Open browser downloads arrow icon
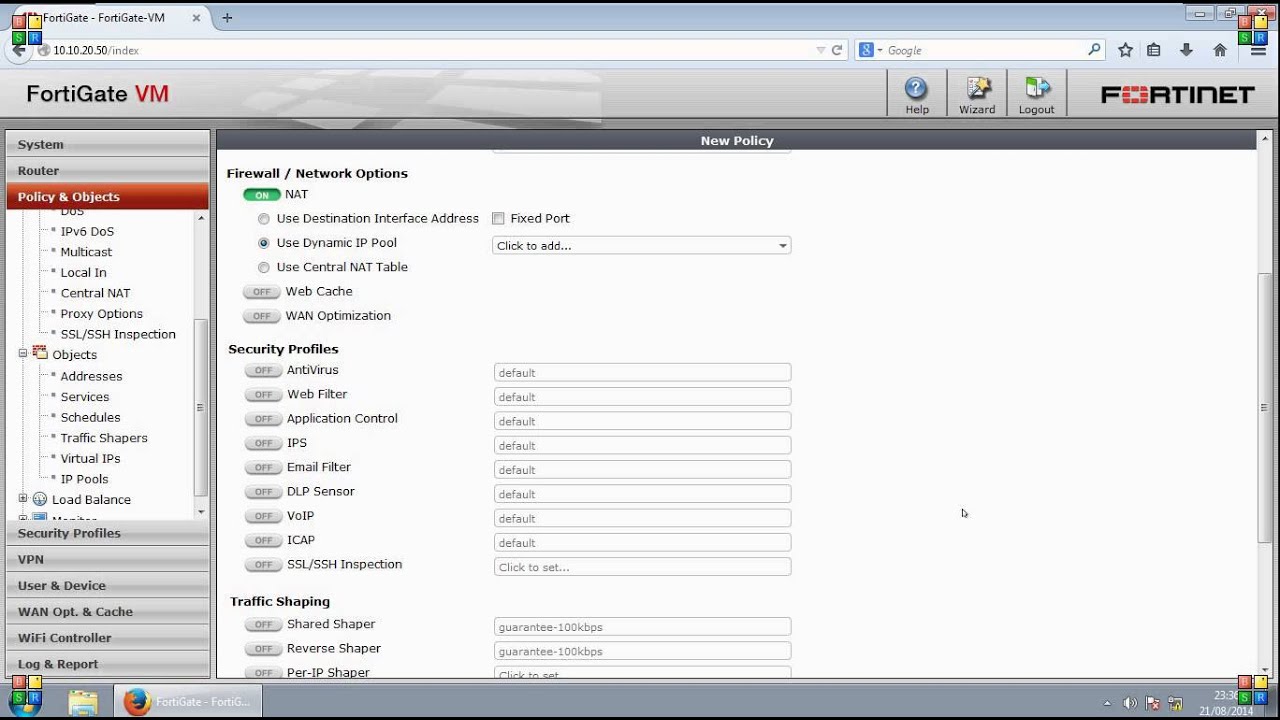 pos(1186,50)
